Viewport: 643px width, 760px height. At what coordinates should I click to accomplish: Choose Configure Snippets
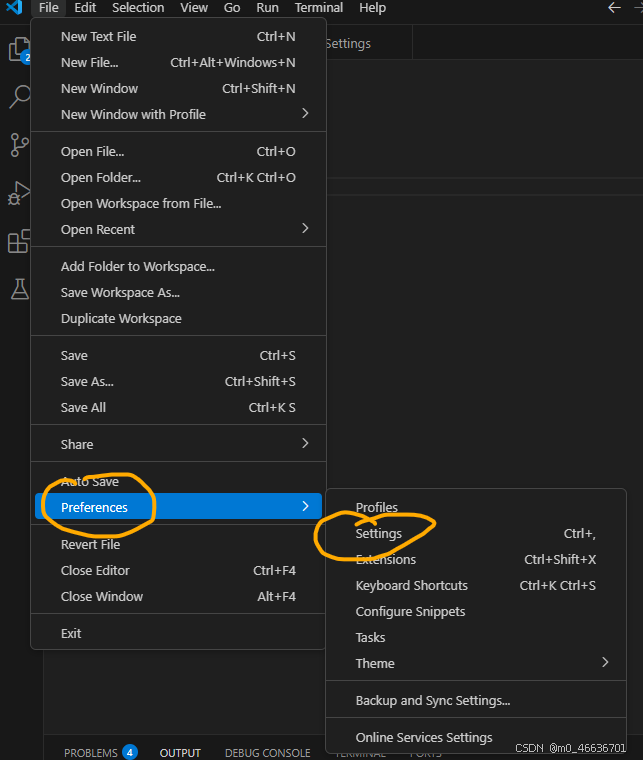(x=476, y=612)
